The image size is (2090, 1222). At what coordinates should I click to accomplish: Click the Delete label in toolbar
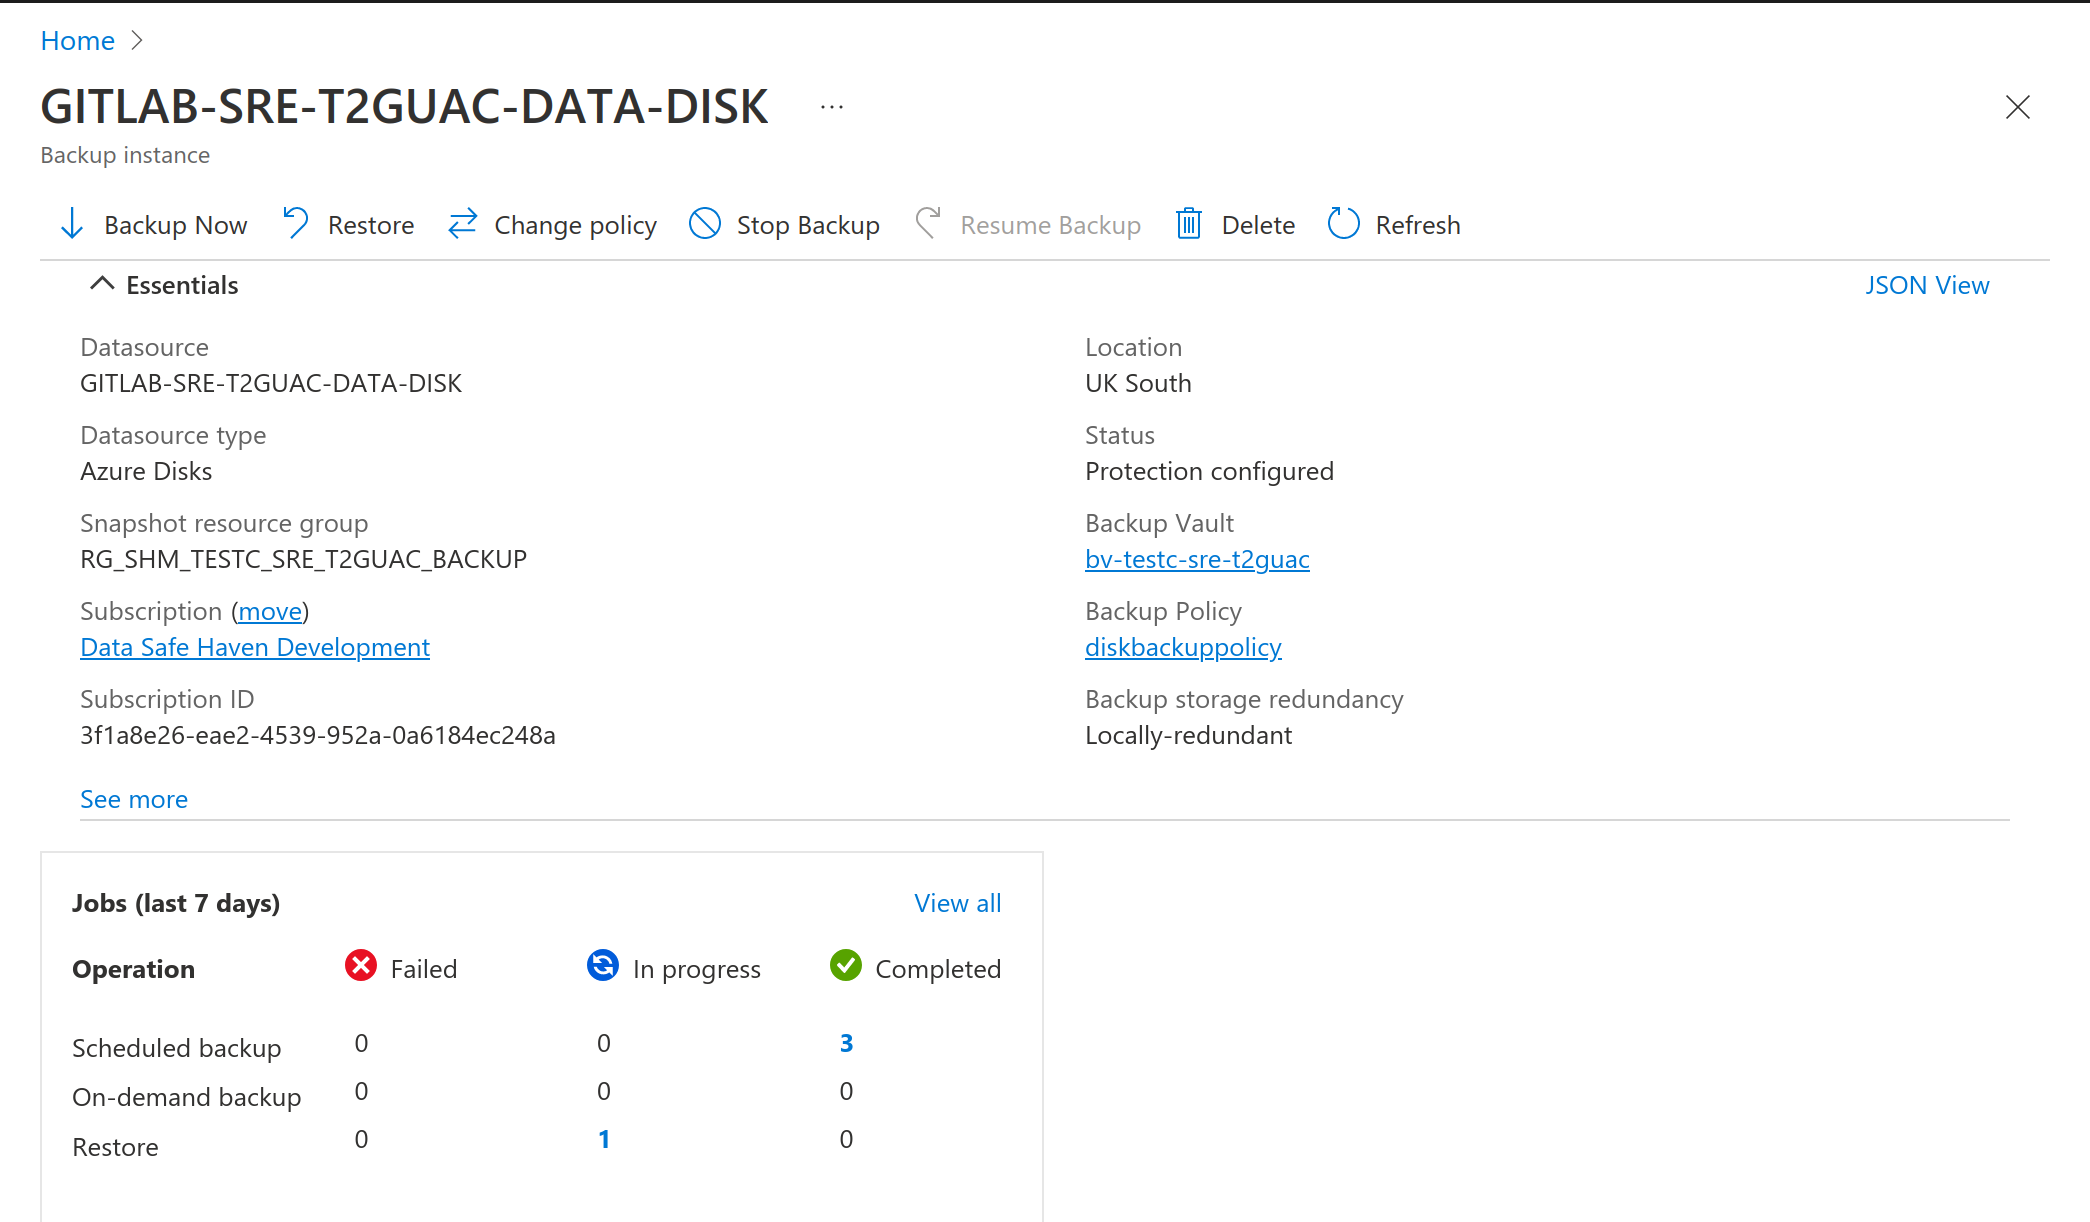pos(1258,225)
